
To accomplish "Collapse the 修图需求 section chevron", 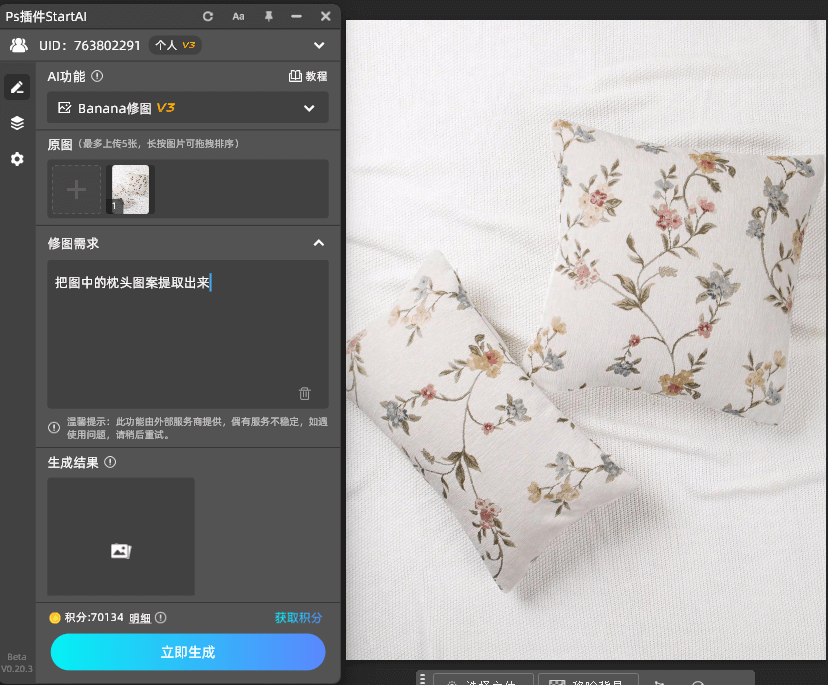I will pyautogui.click(x=318, y=242).
